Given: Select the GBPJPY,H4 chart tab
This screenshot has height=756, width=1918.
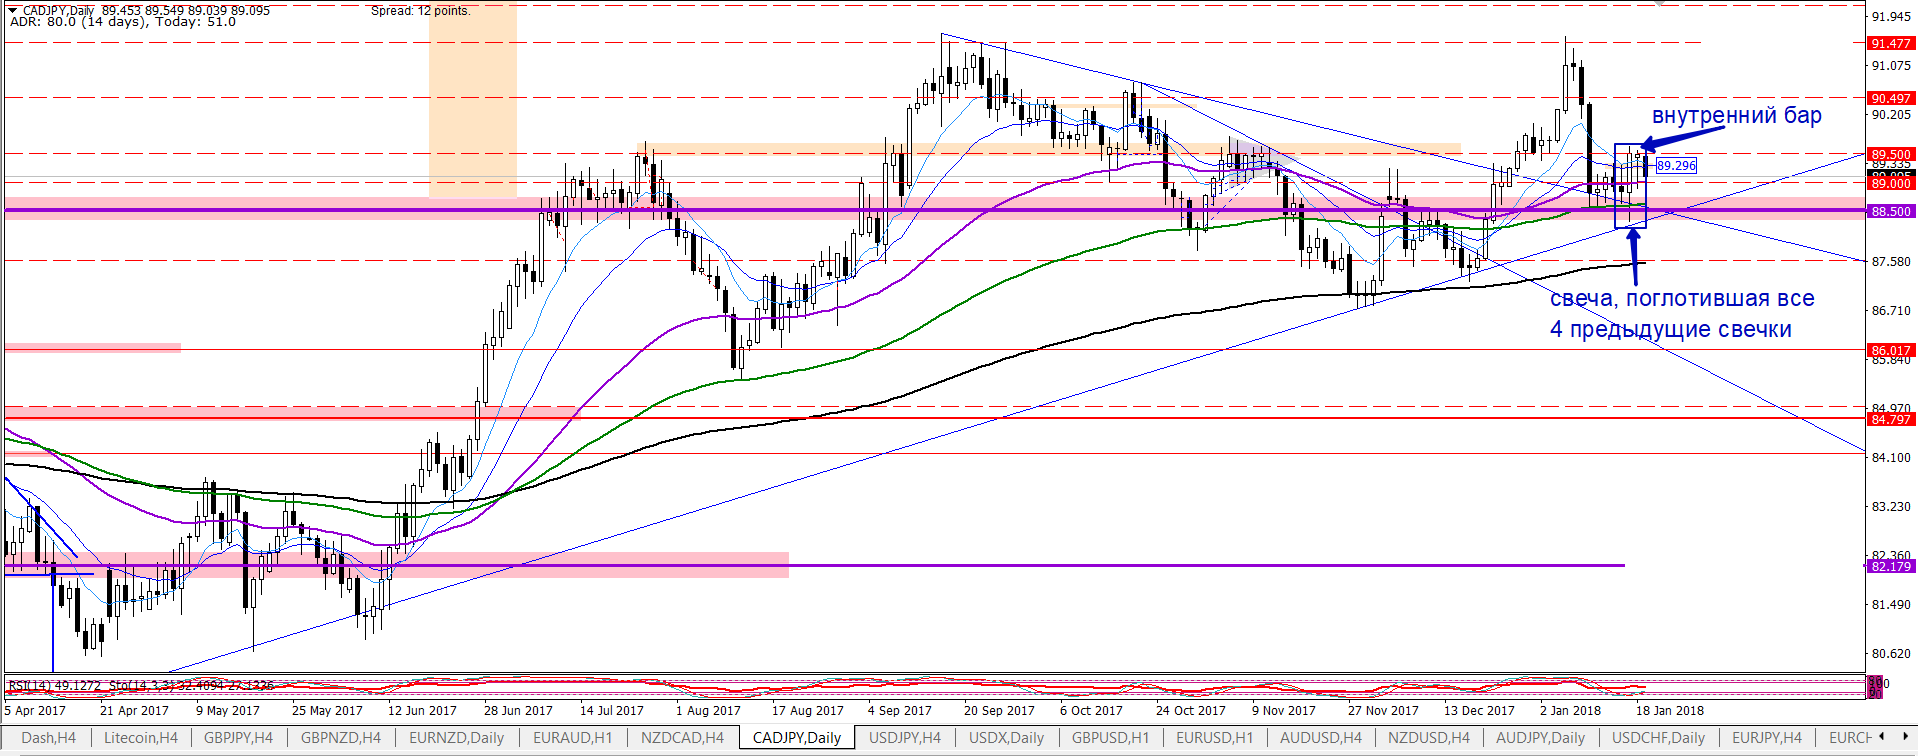Looking at the screenshot, I should click(238, 738).
